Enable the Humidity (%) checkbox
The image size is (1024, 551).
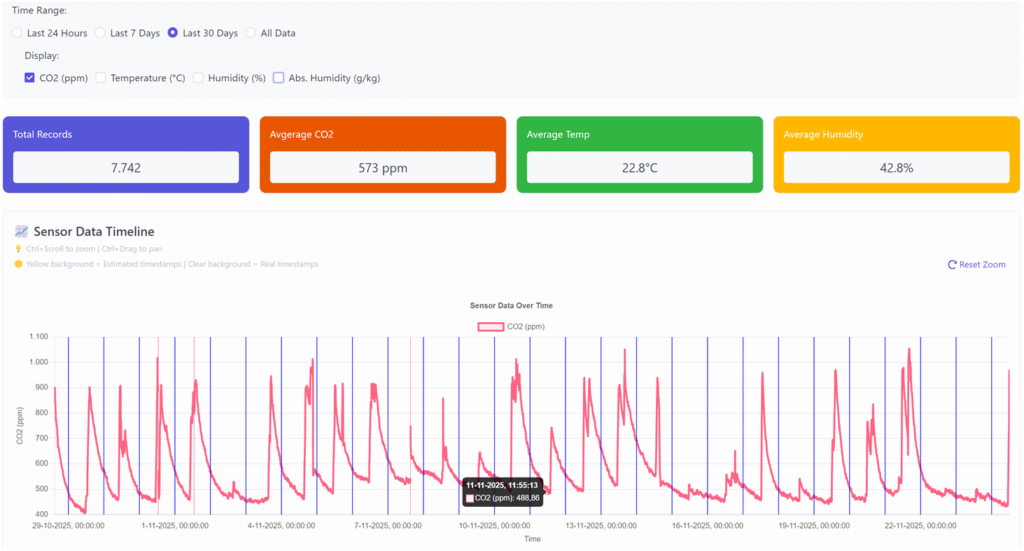tap(198, 78)
